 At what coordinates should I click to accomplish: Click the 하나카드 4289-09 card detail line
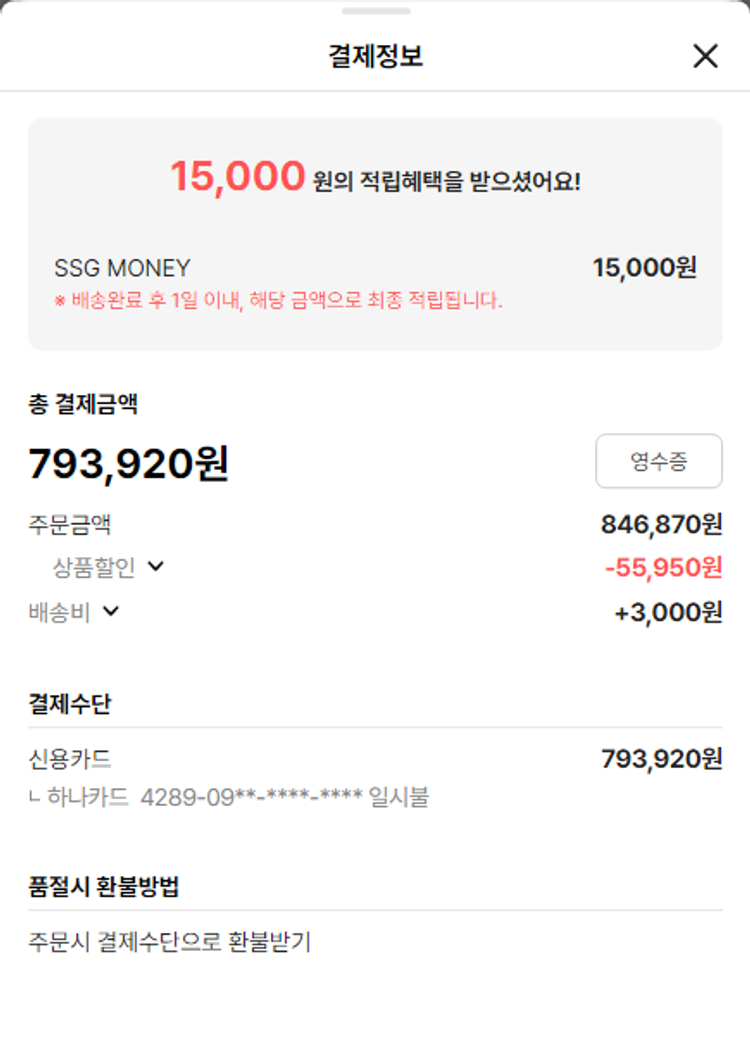229,797
